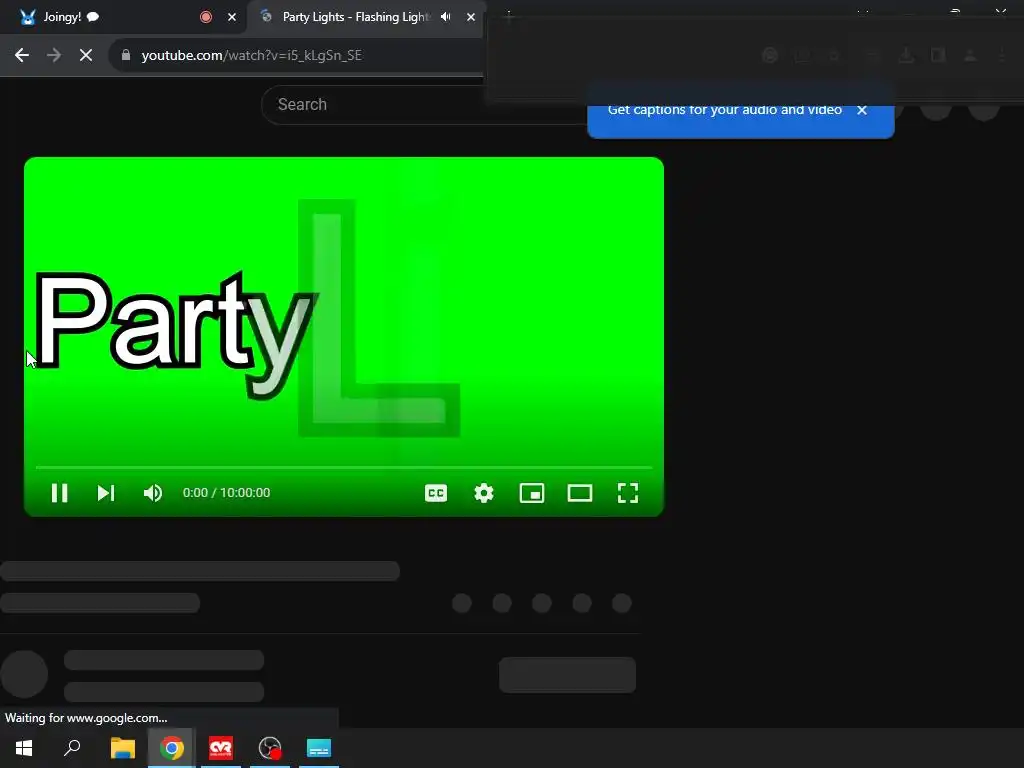The image size is (1024, 768).
Task: Close the Party Lights tab
Action: click(x=471, y=17)
